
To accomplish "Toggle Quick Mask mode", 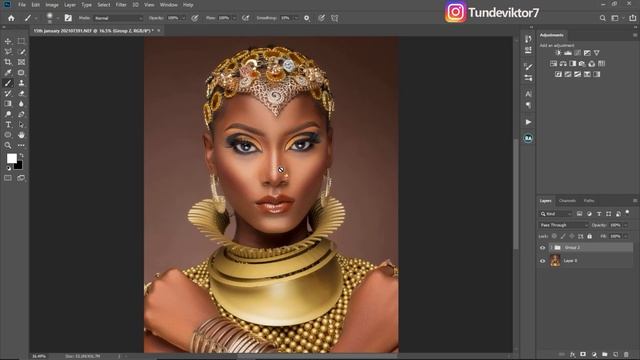I will coord(8,178).
